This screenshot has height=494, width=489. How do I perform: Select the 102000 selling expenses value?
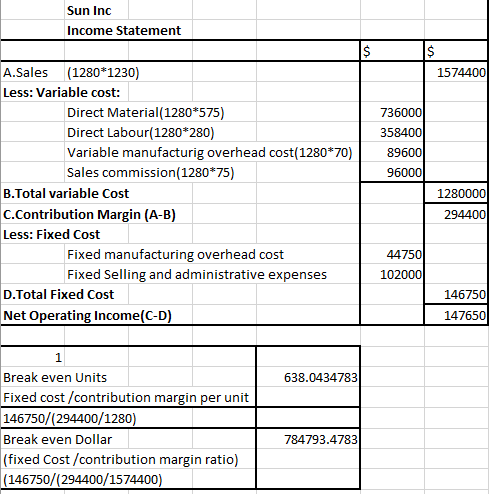point(401,275)
